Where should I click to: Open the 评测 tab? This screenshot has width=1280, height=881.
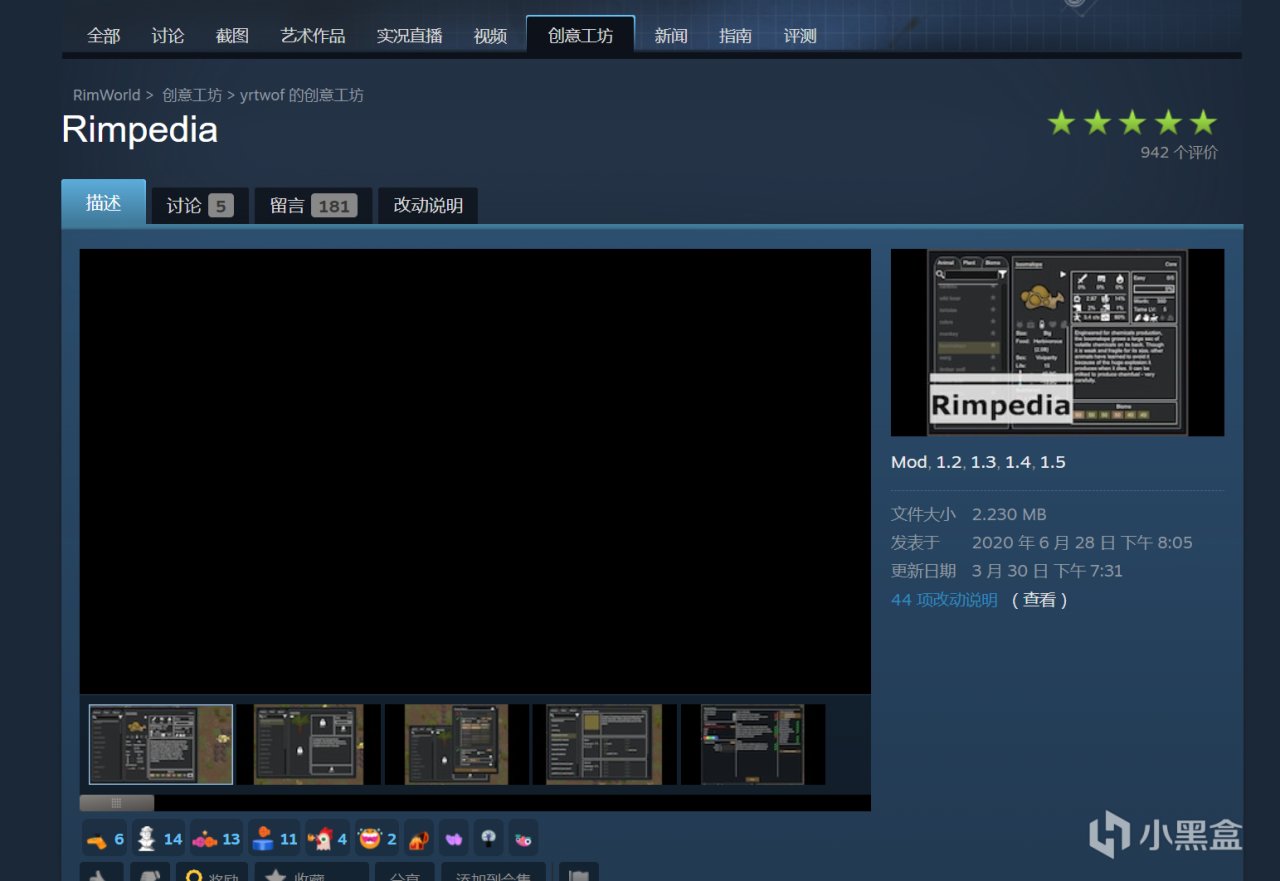[x=800, y=36]
